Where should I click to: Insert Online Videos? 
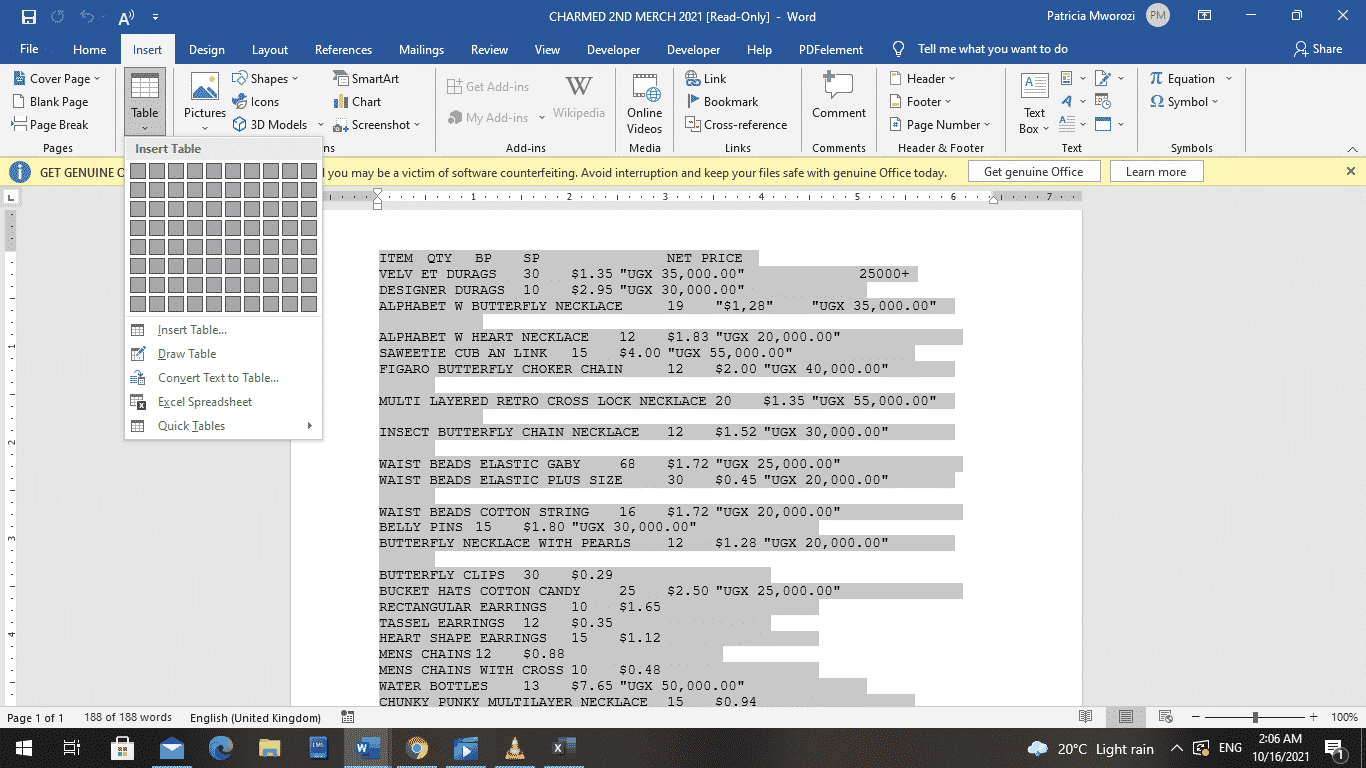644,101
